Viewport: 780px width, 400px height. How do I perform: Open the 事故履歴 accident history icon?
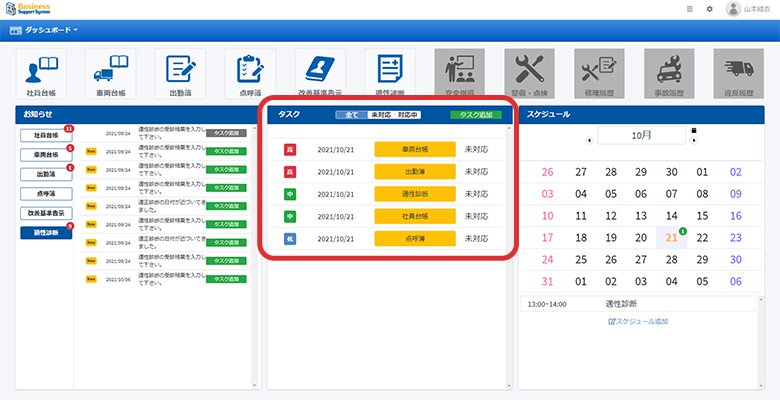(x=669, y=72)
